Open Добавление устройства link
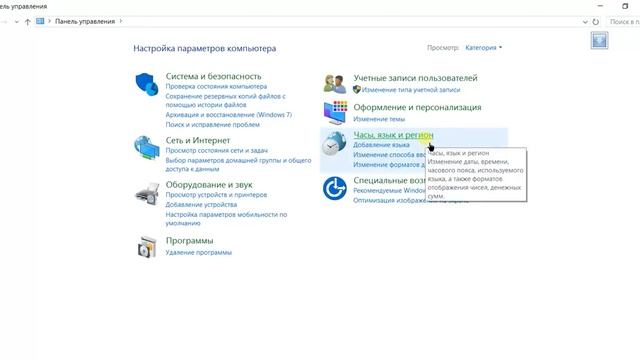 201,204
